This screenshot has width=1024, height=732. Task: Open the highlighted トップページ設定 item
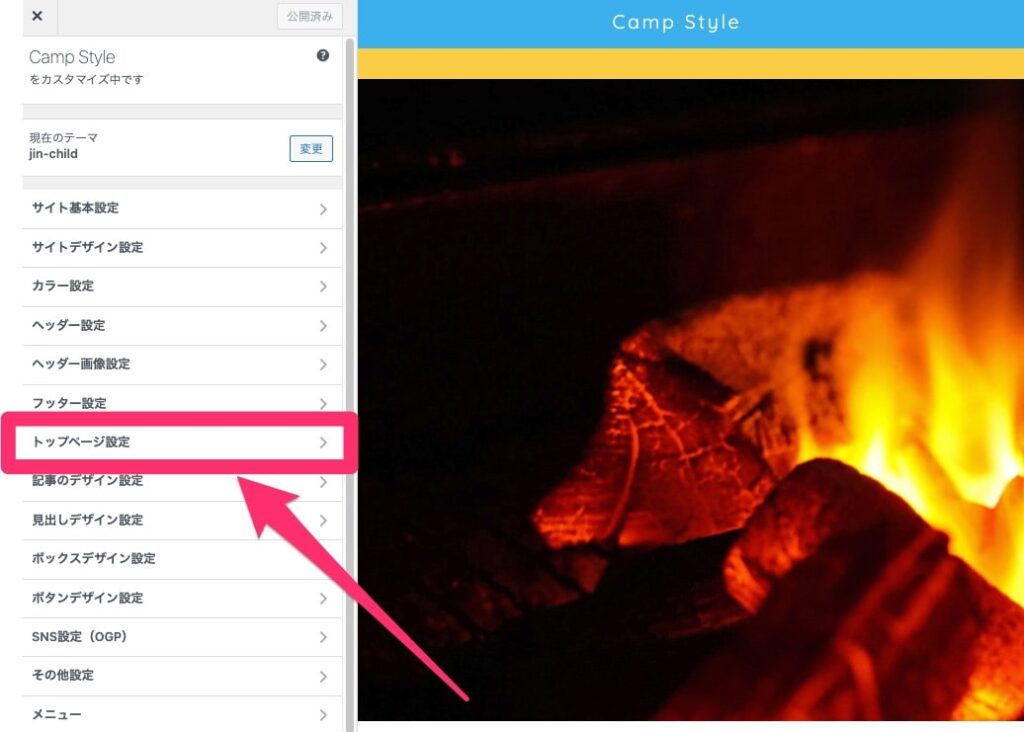tap(180, 442)
